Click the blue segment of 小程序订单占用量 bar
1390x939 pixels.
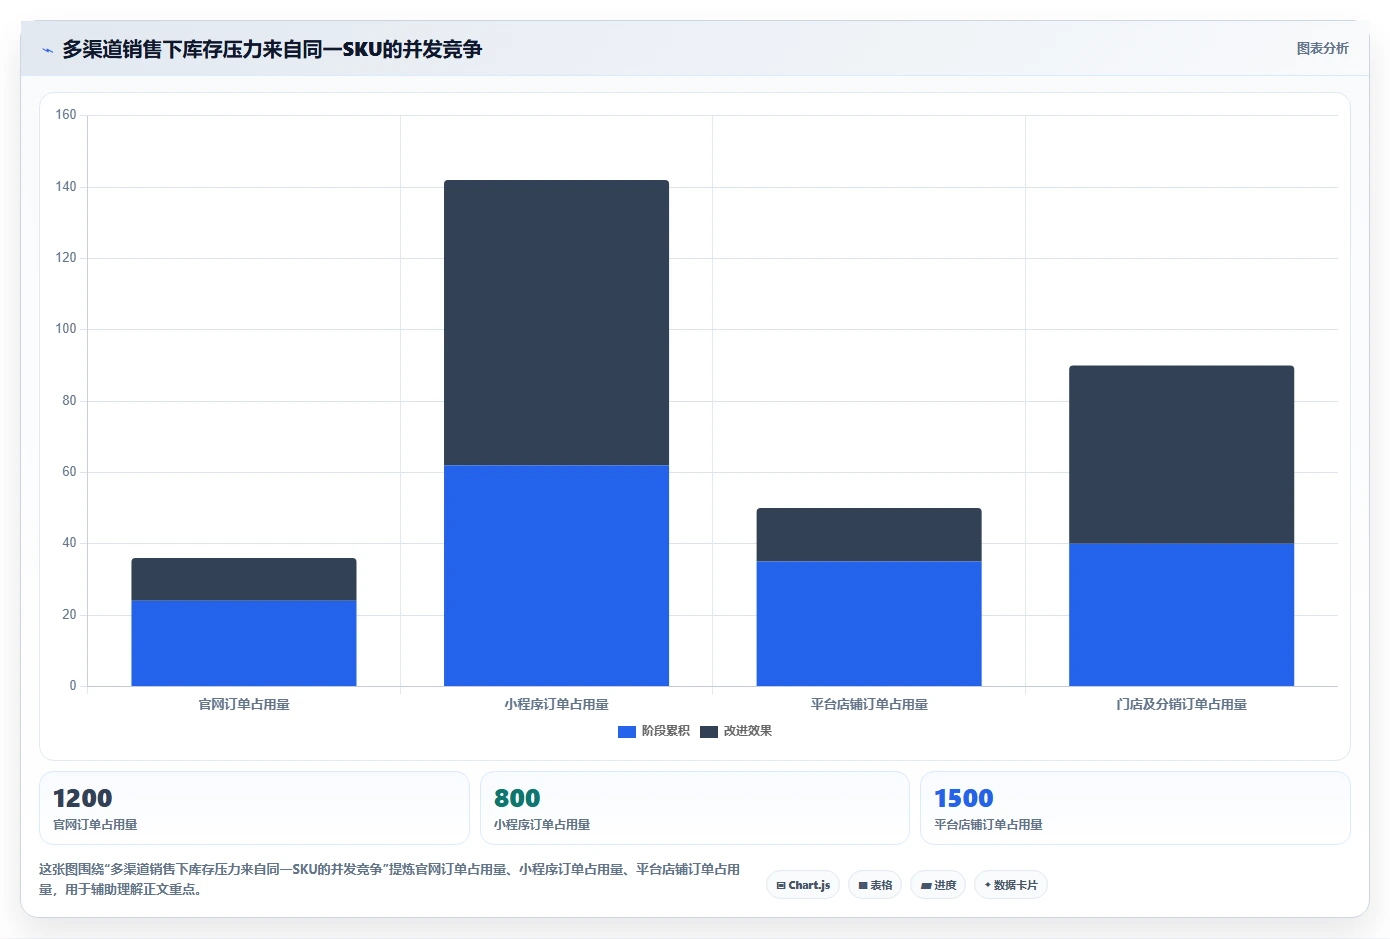click(x=556, y=575)
